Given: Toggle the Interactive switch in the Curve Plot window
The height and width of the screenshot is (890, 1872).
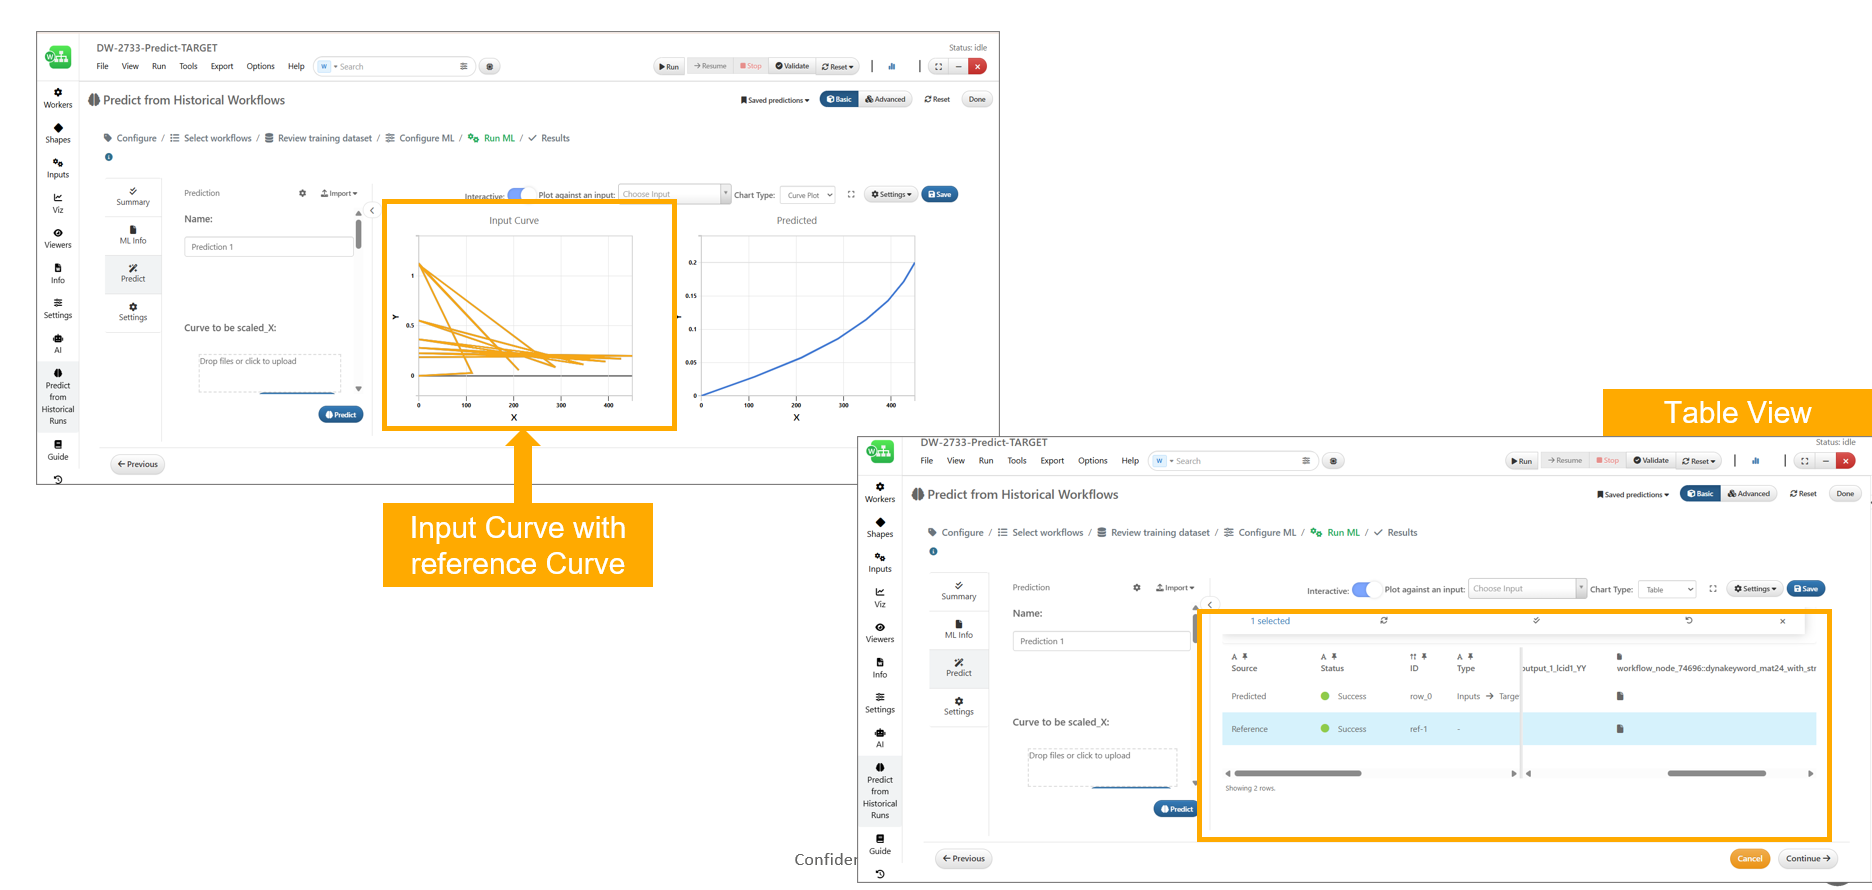Looking at the screenshot, I should [518, 195].
